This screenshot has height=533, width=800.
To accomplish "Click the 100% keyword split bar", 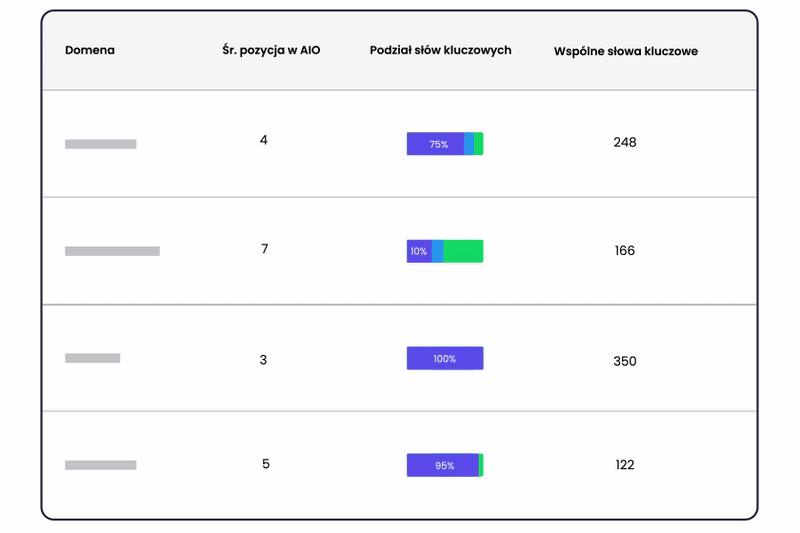I will tap(444, 358).
